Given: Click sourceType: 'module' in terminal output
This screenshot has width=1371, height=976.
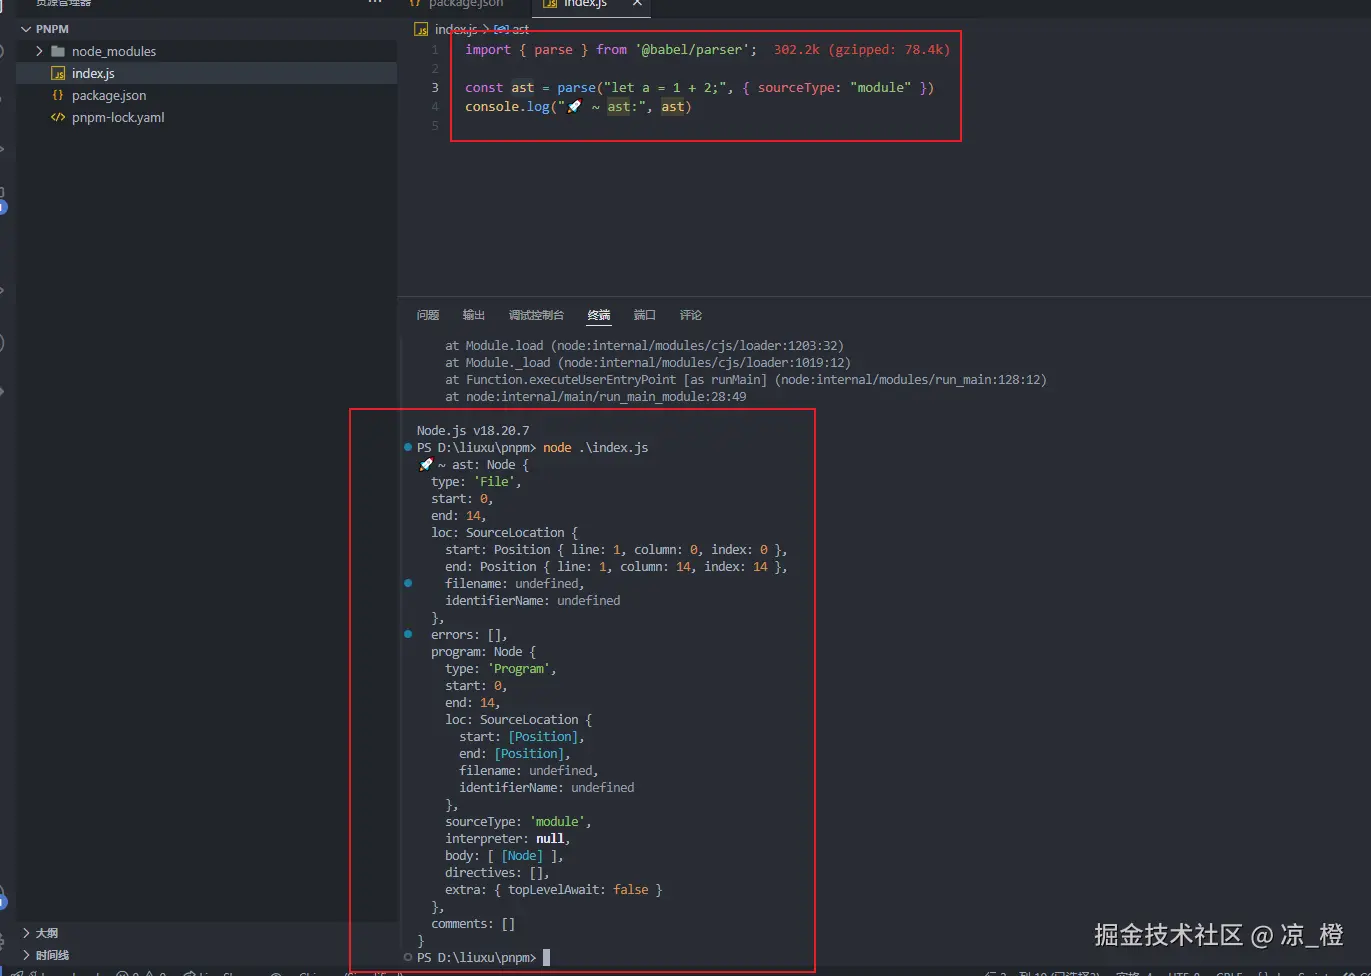Looking at the screenshot, I should [518, 821].
